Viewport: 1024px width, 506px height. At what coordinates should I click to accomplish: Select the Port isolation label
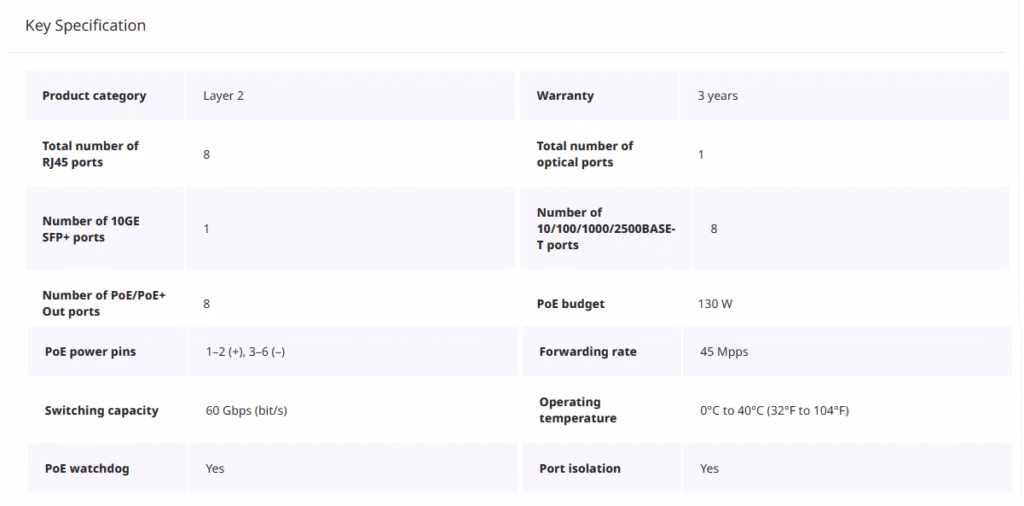click(580, 468)
